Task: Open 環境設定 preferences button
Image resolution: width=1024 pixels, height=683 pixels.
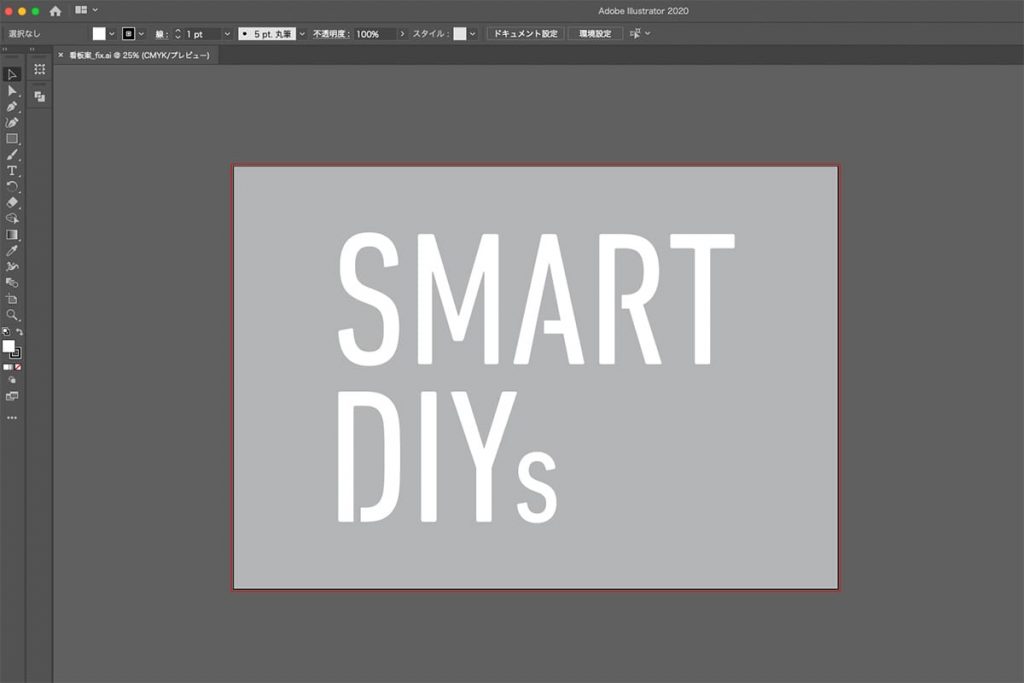Action: tap(595, 34)
